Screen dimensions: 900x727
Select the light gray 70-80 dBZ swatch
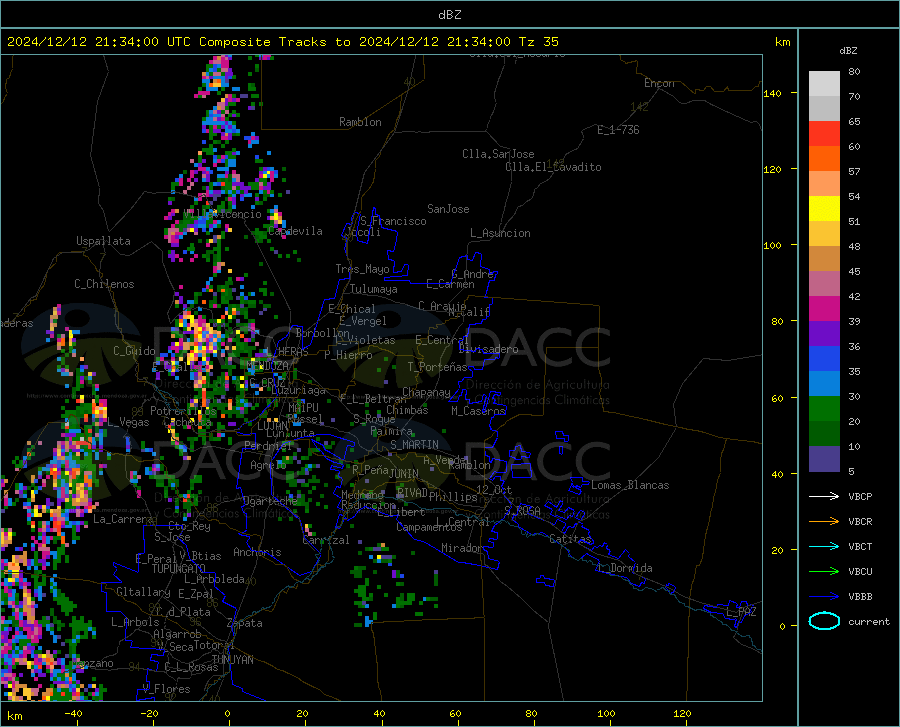click(824, 84)
